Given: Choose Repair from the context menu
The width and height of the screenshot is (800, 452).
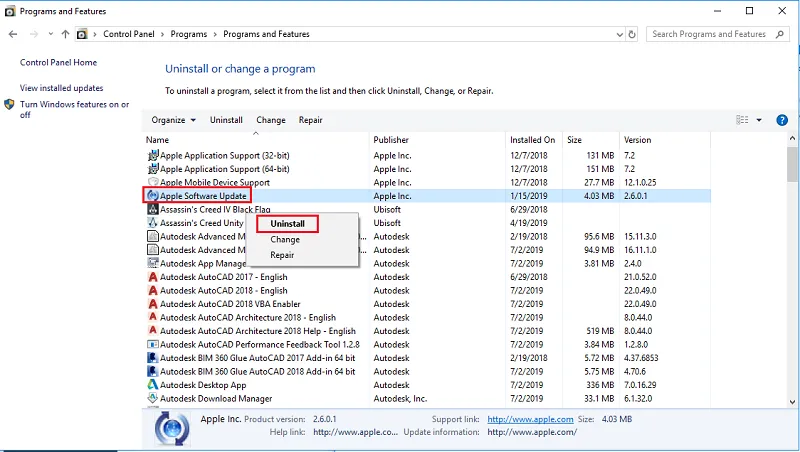Looking at the screenshot, I should [282, 255].
